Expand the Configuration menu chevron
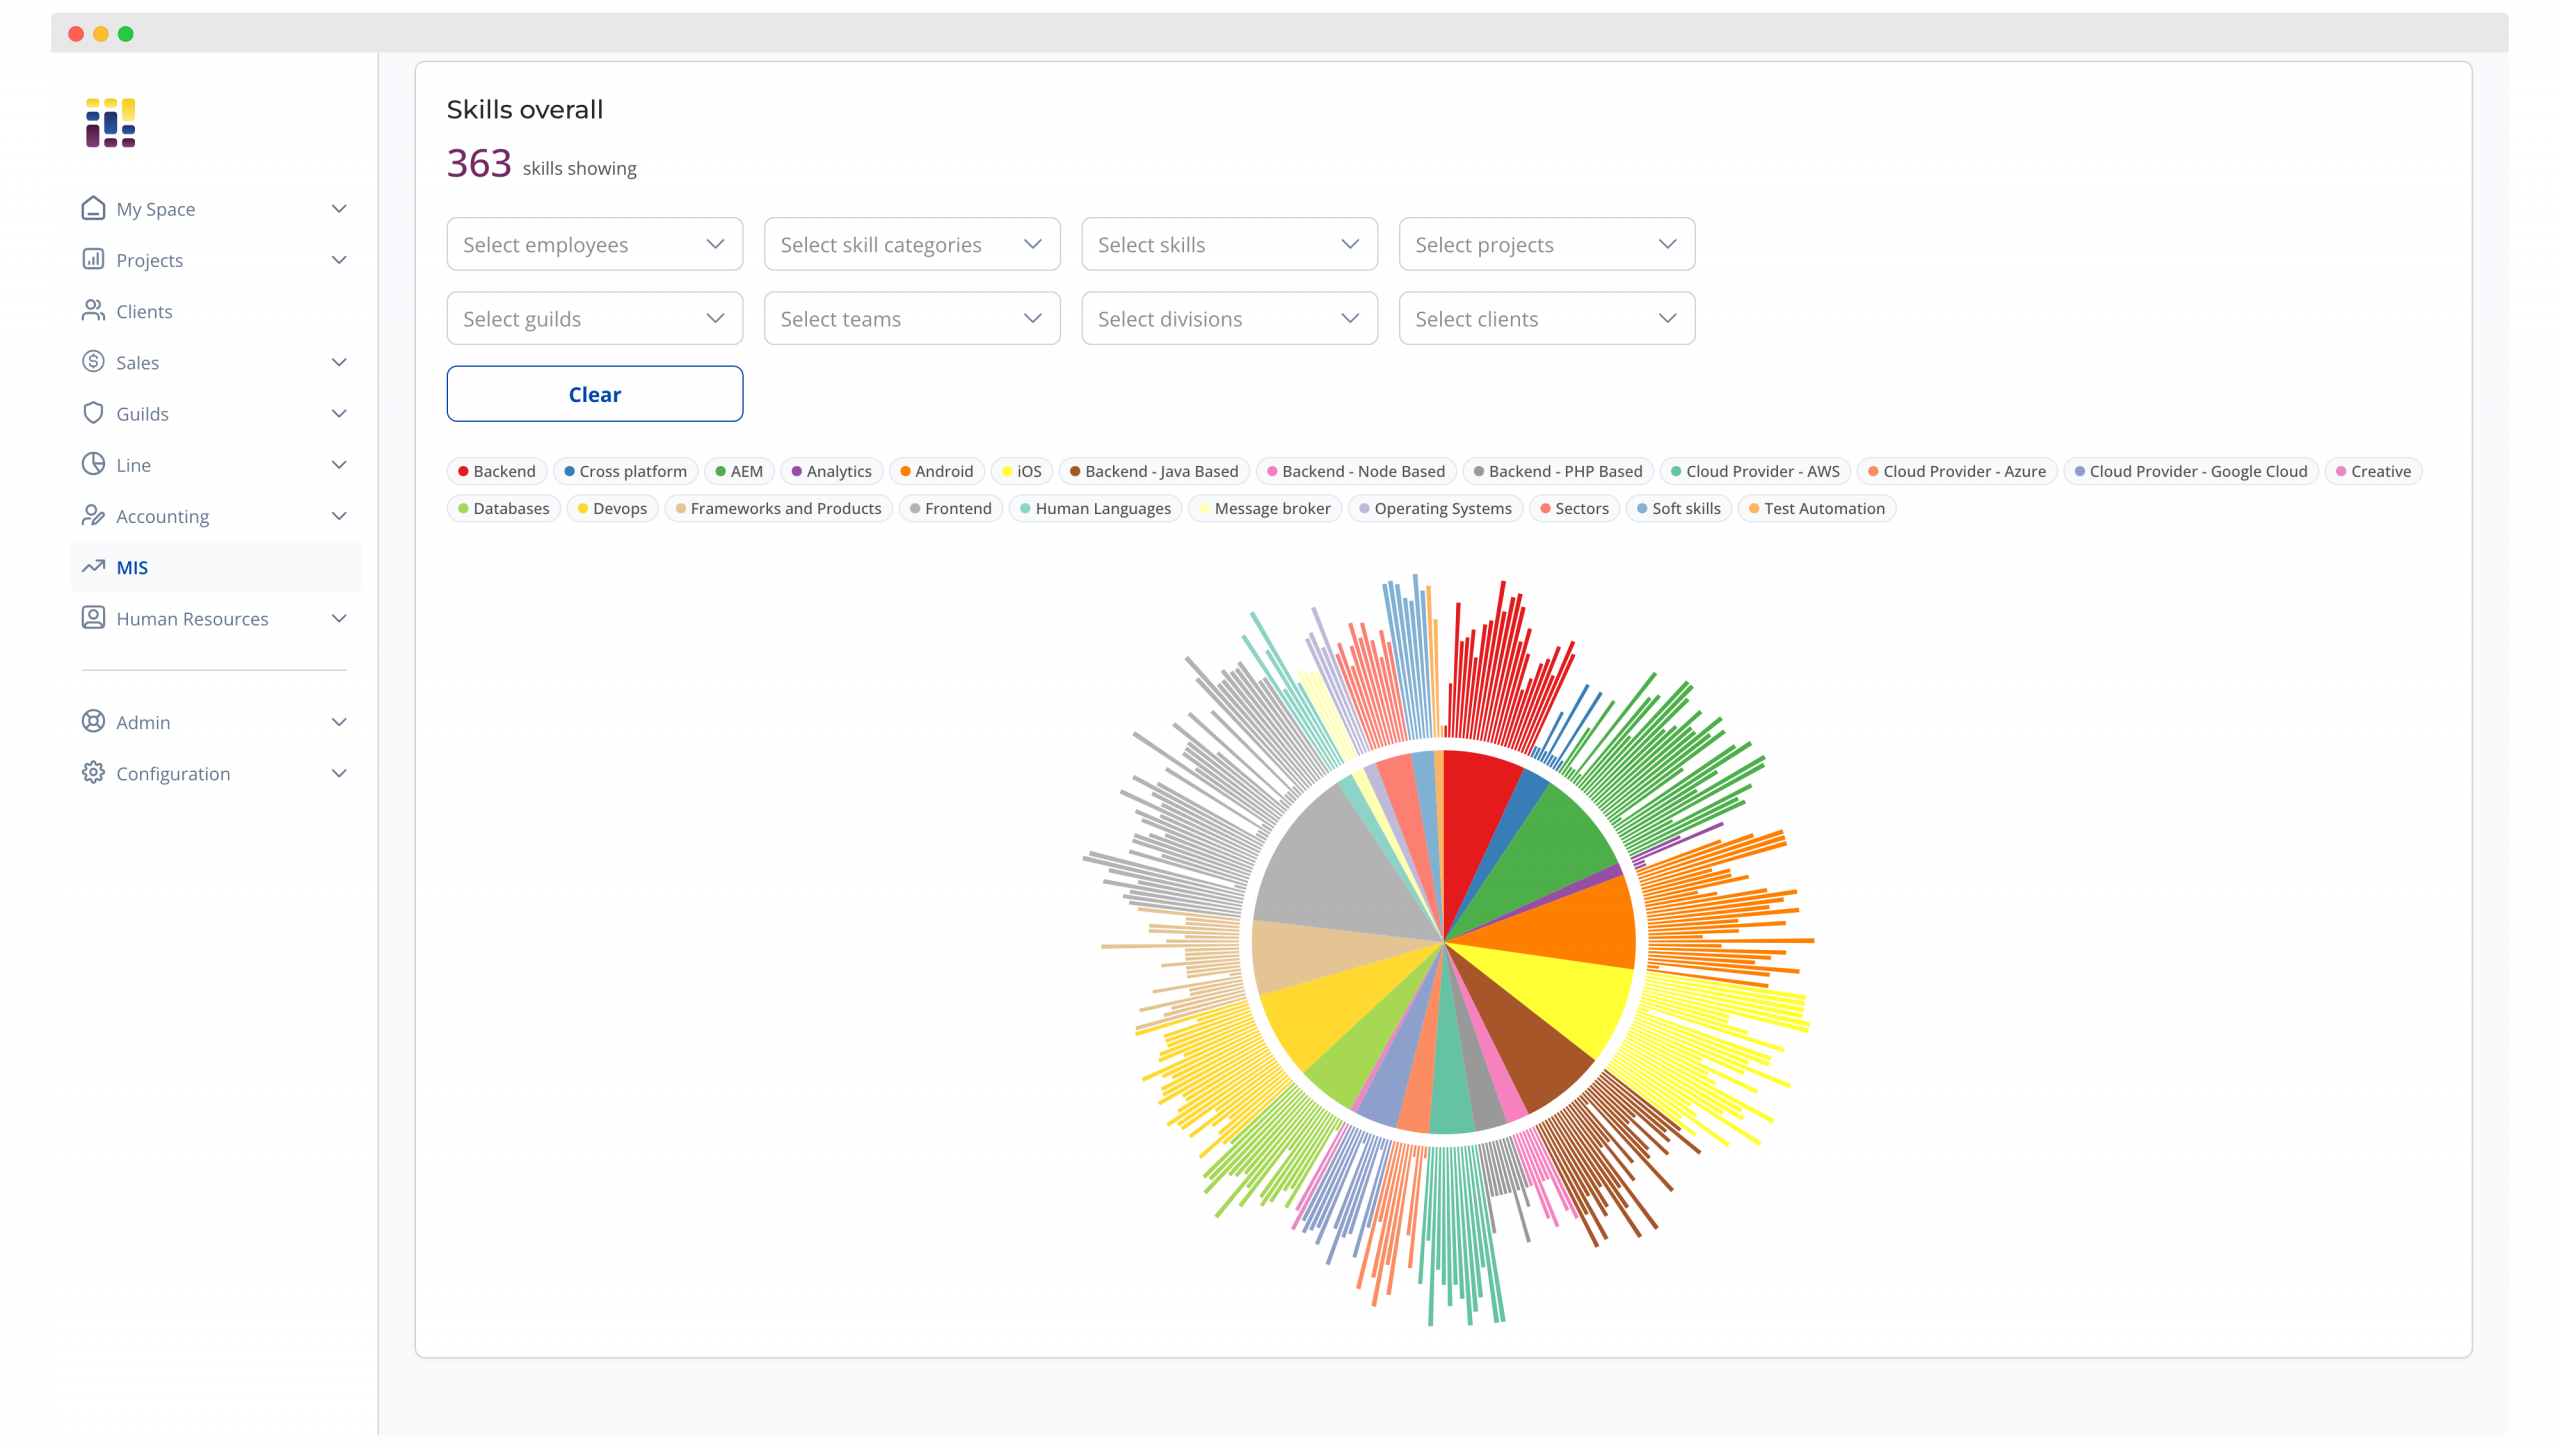Screen dimensions: 2560x1448 [339, 774]
